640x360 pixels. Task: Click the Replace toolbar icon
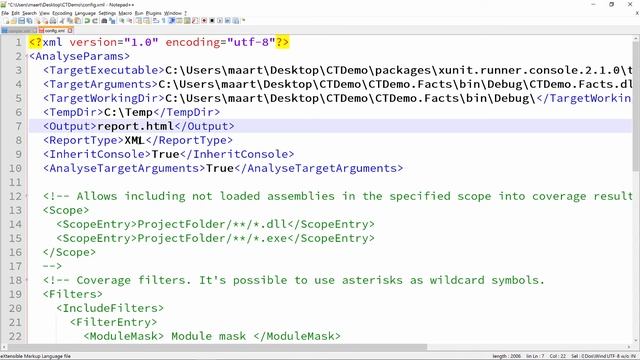pos(112,20)
